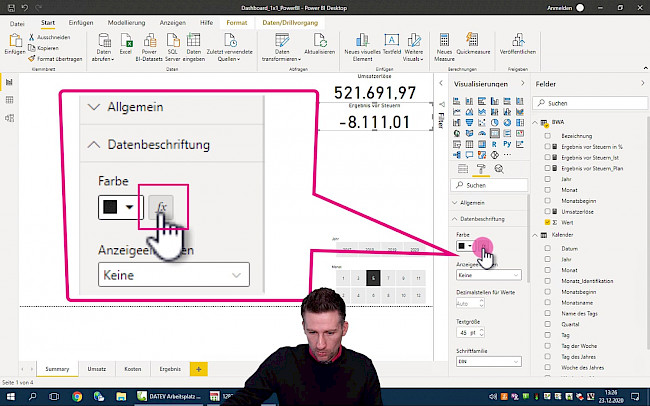
Task: Switch to Model view in left sidebar
Action: pos(9,118)
